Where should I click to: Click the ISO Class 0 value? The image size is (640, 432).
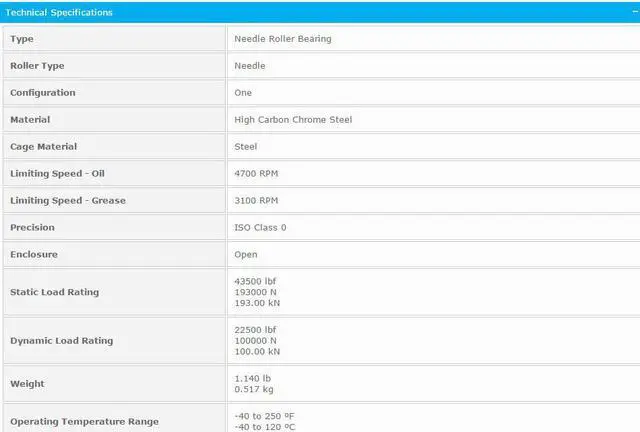pyautogui.click(x=260, y=228)
